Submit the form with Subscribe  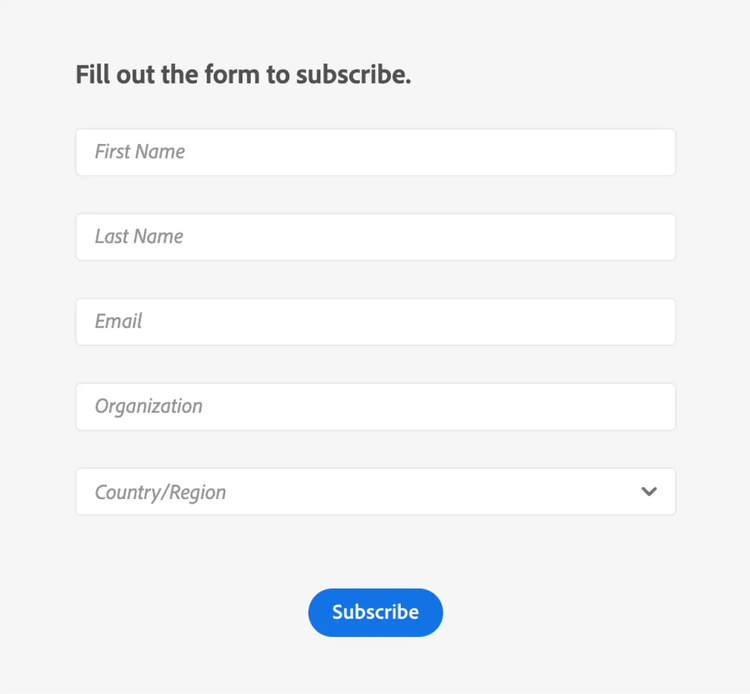[375, 612]
